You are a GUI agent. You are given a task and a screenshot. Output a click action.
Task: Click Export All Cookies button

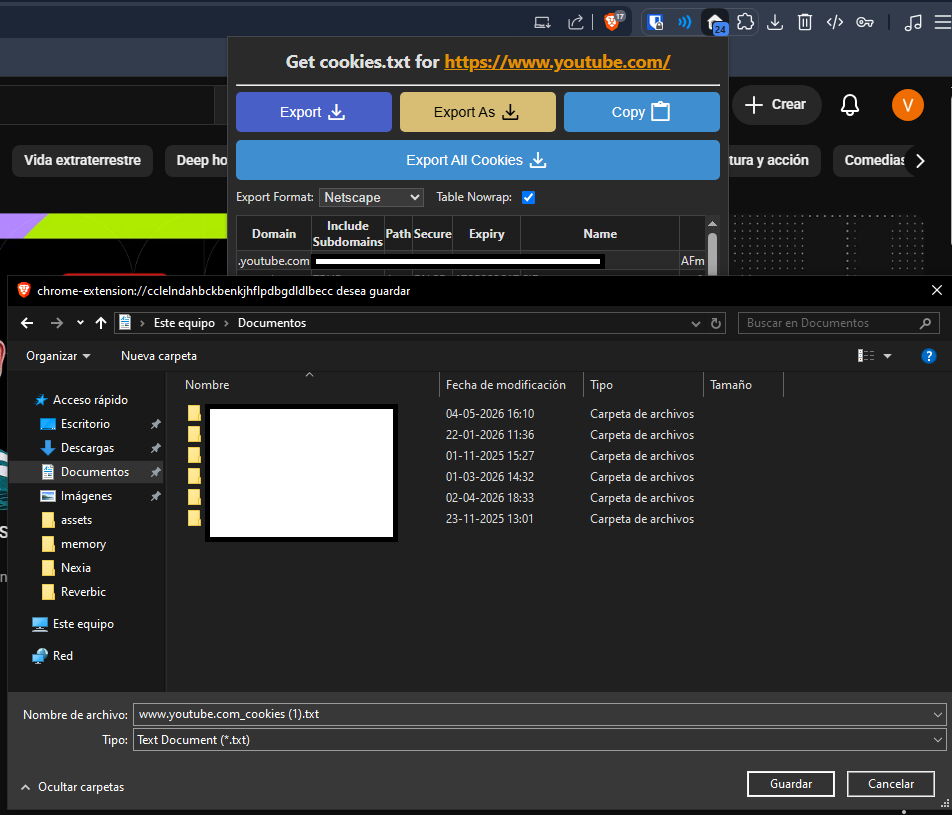(x=478, y=160)
